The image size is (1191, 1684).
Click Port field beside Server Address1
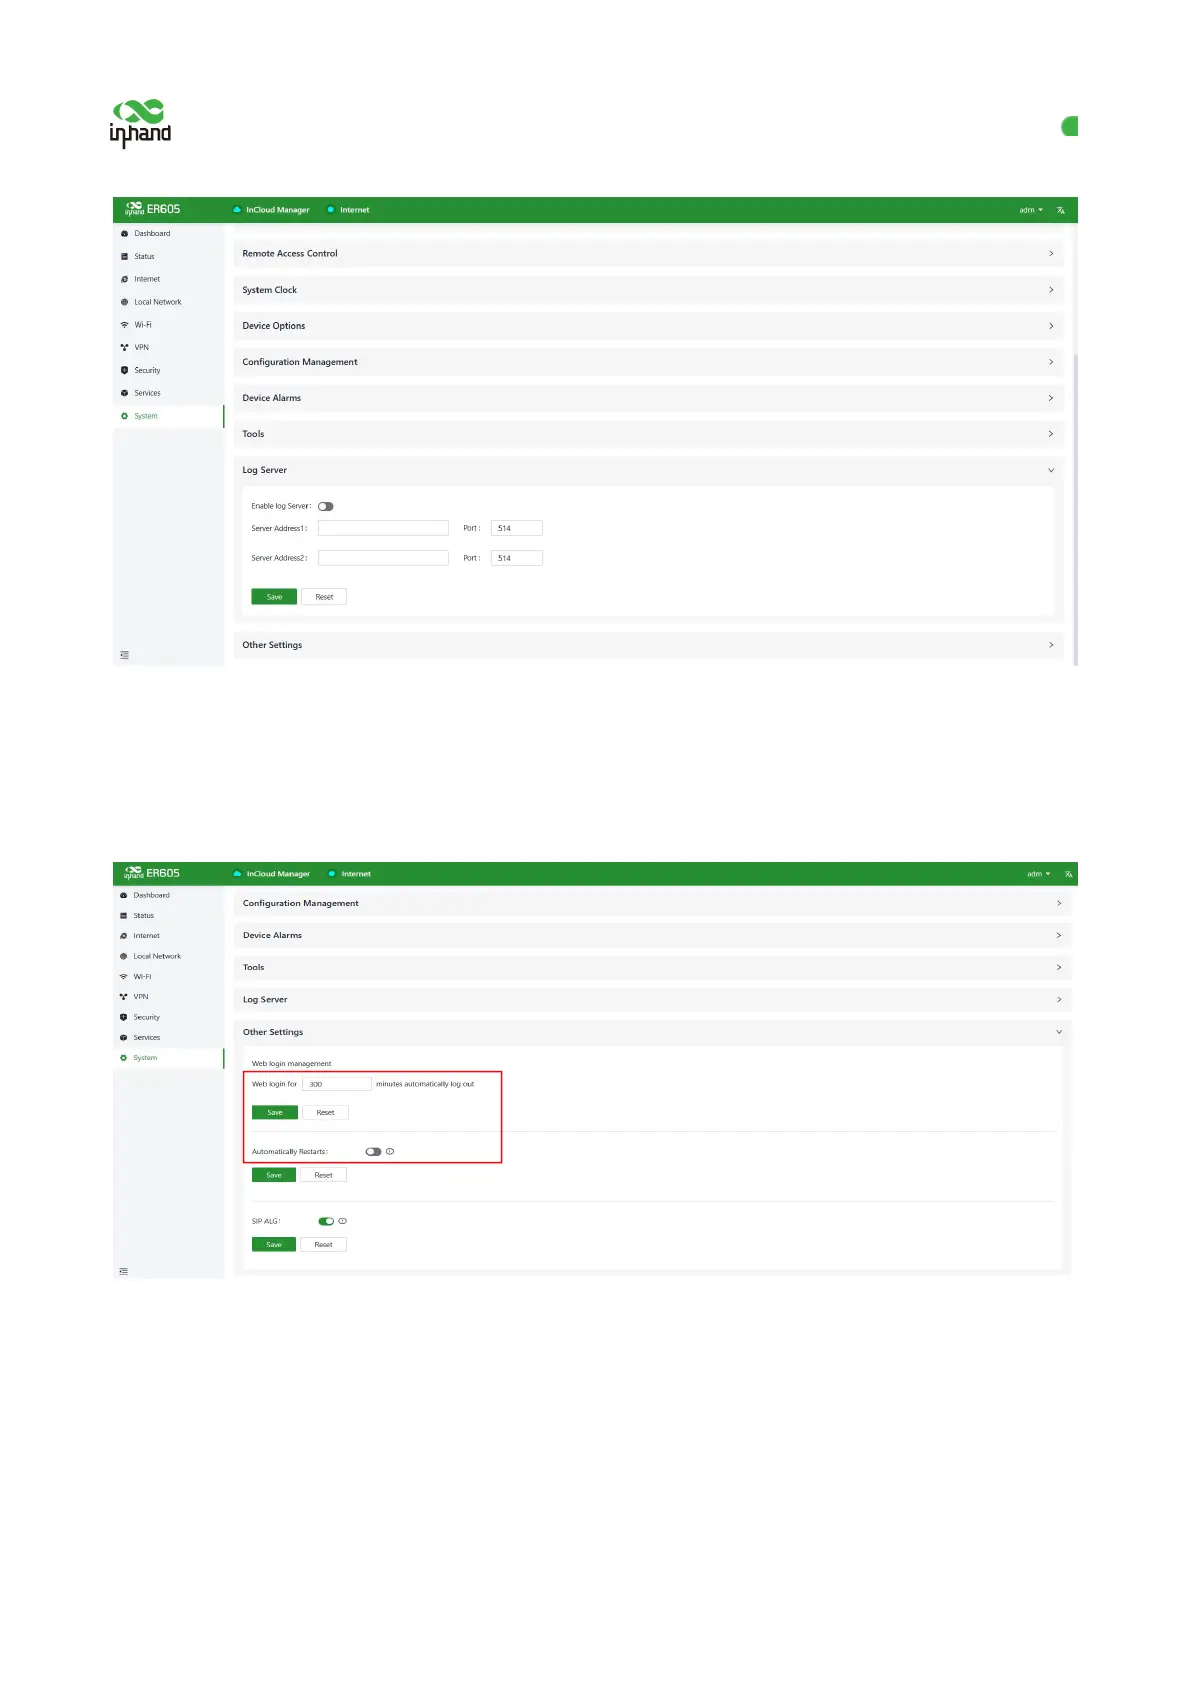(x=517, y=528)
